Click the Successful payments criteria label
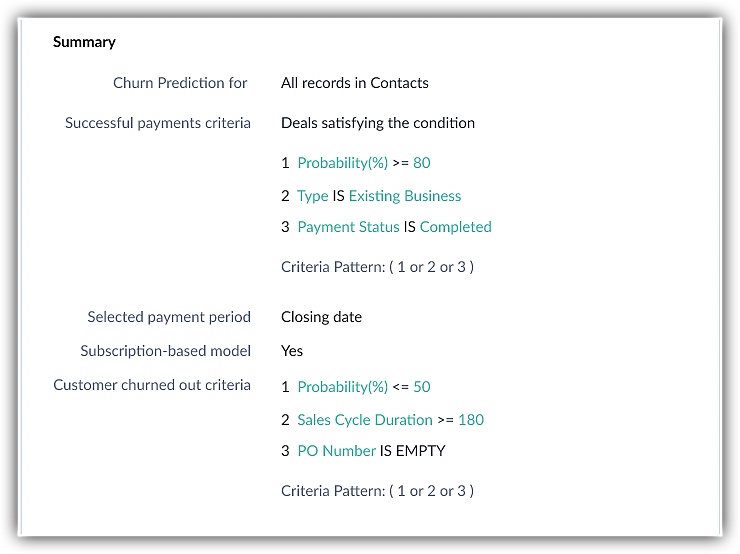This screenshot has width=740, height=554. click(x=158, y=123)
